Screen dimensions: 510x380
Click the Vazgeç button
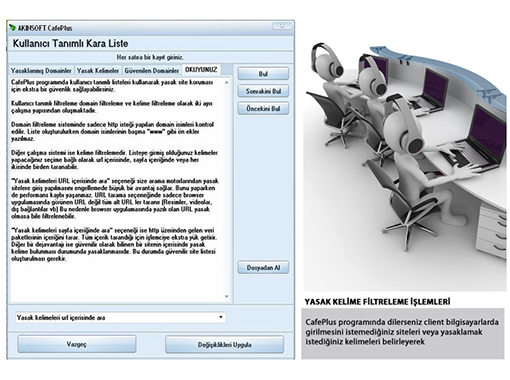coord(77,344)
